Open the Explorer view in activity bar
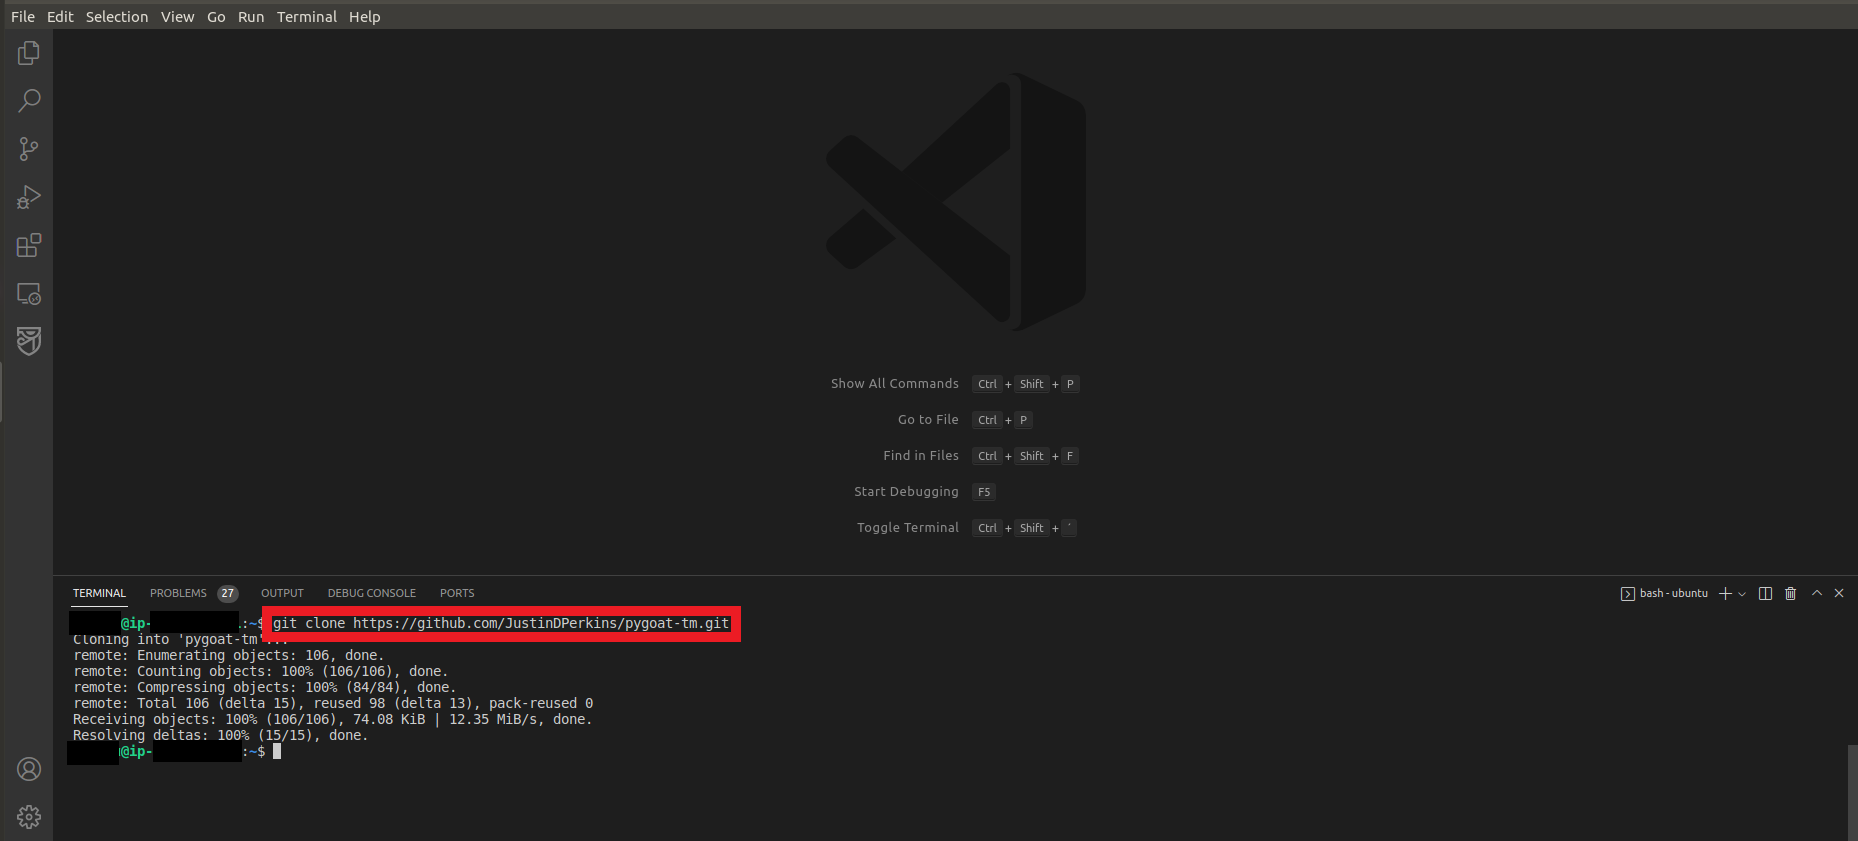1858x841 pixels. [29, 53]
